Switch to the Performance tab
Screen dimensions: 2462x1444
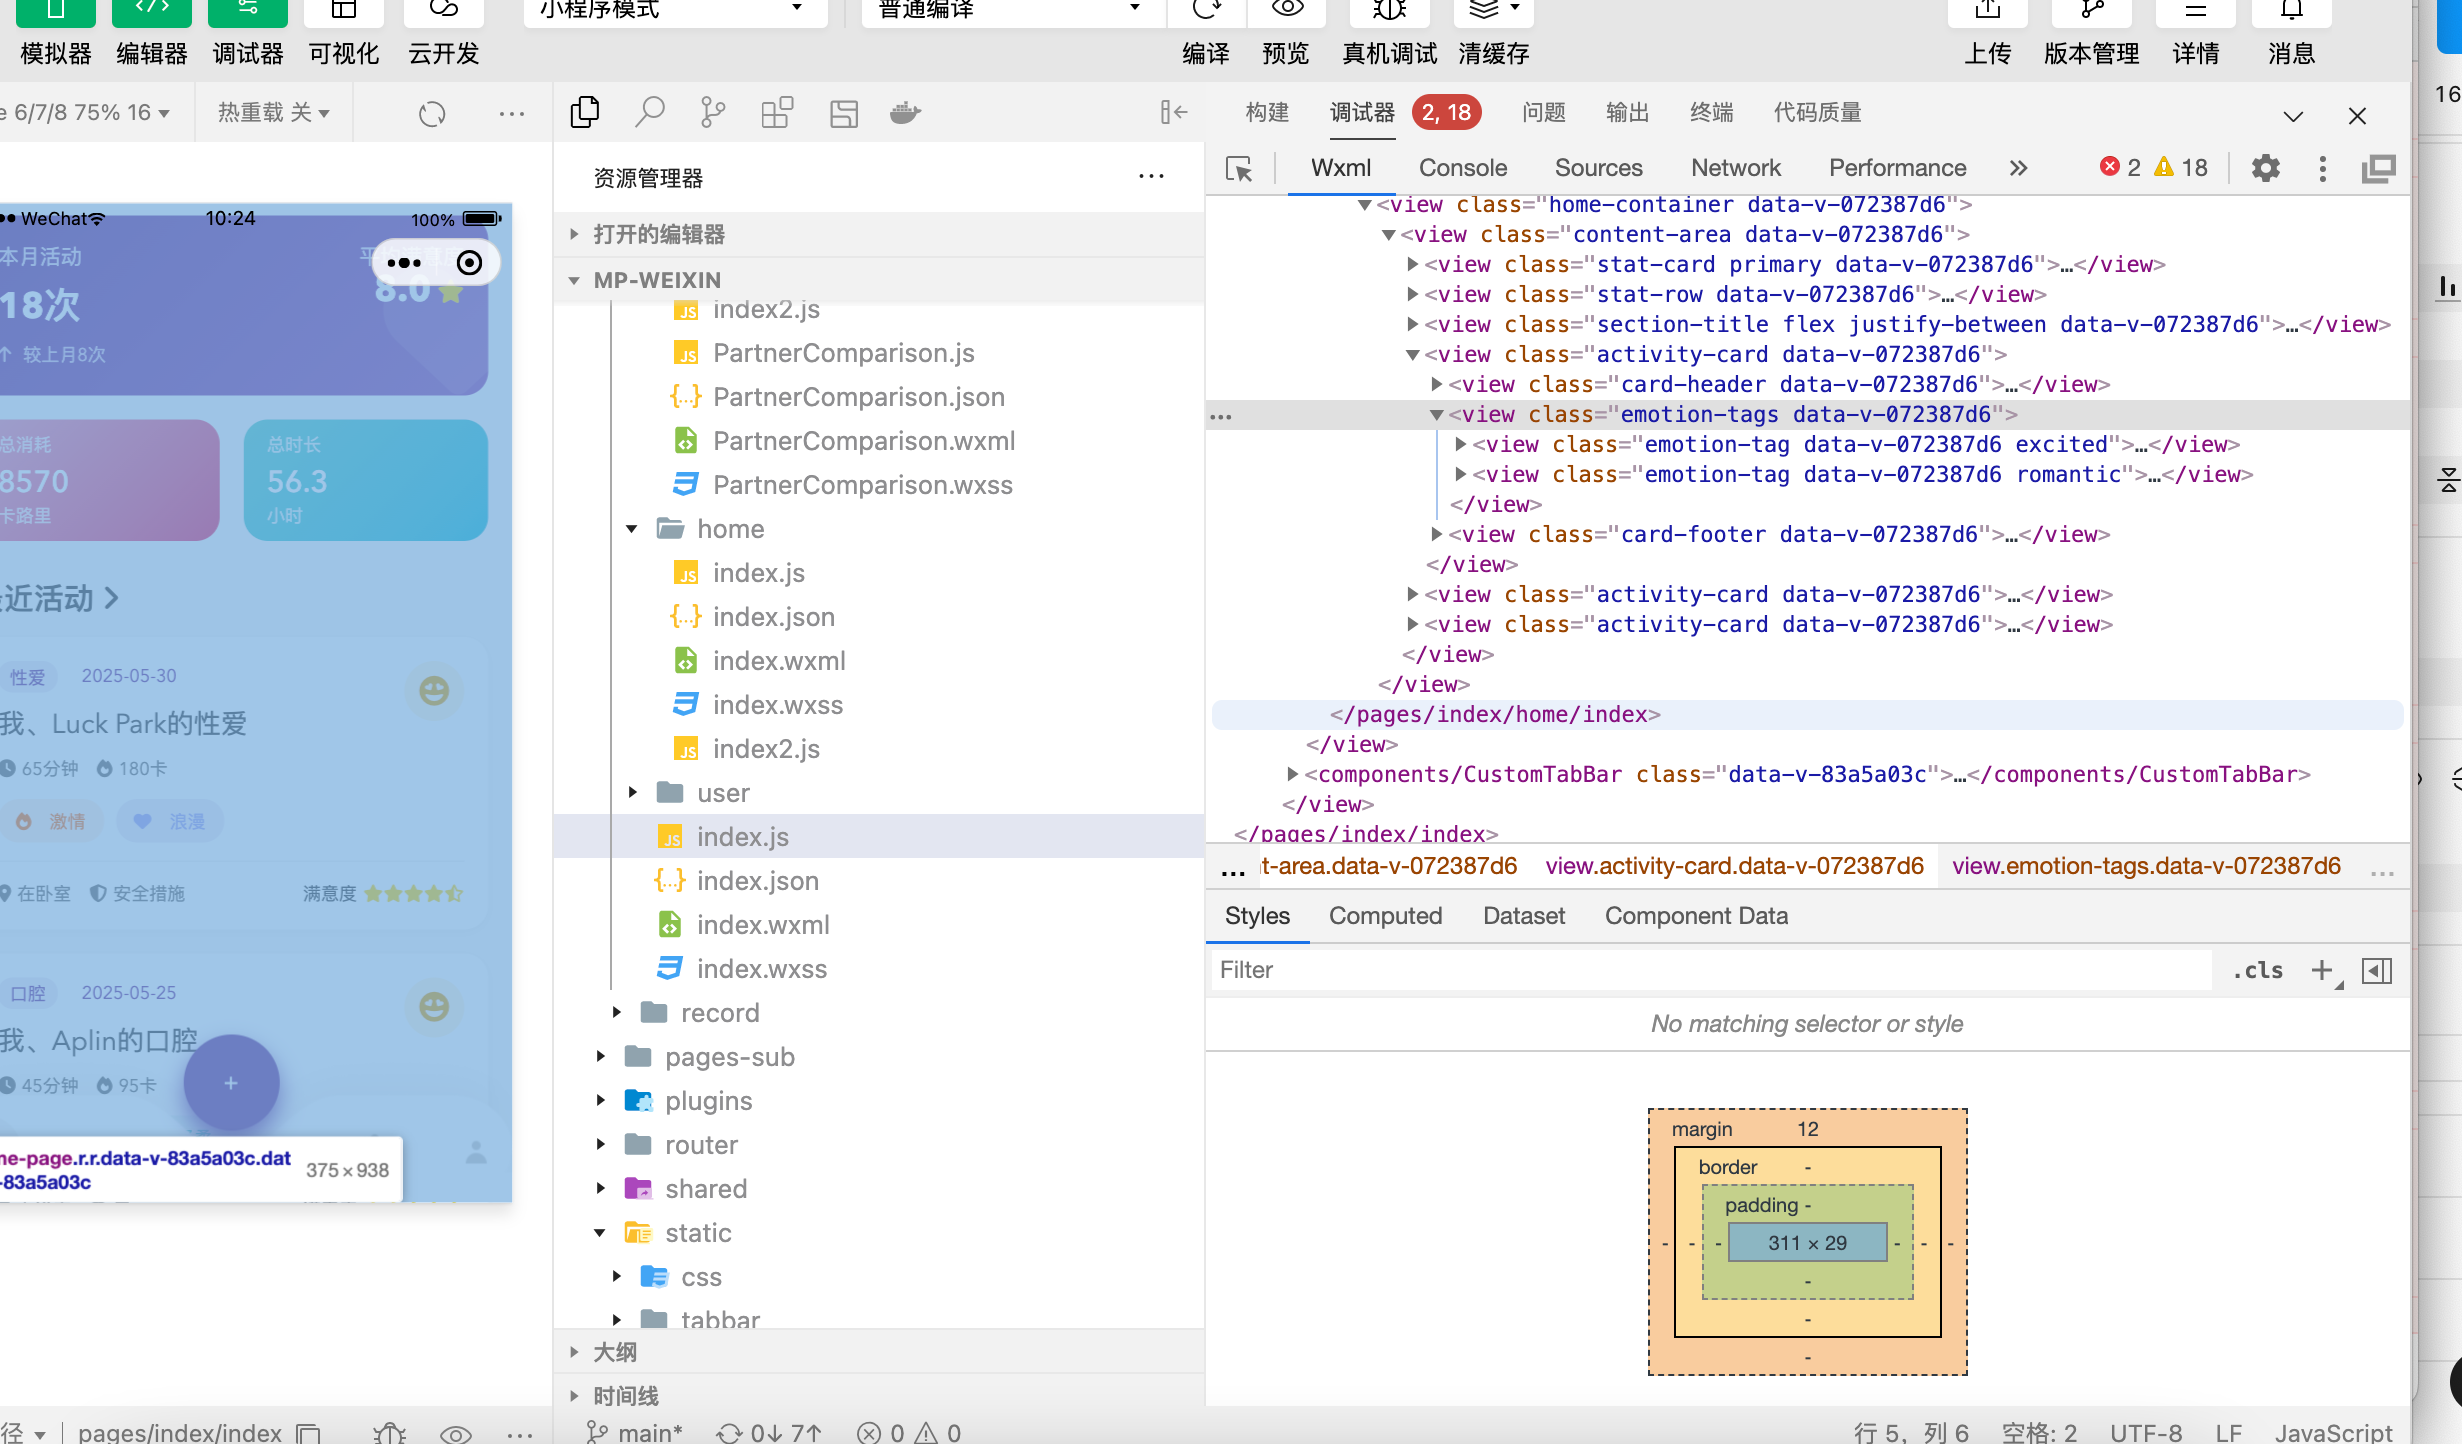[1897, 168]
